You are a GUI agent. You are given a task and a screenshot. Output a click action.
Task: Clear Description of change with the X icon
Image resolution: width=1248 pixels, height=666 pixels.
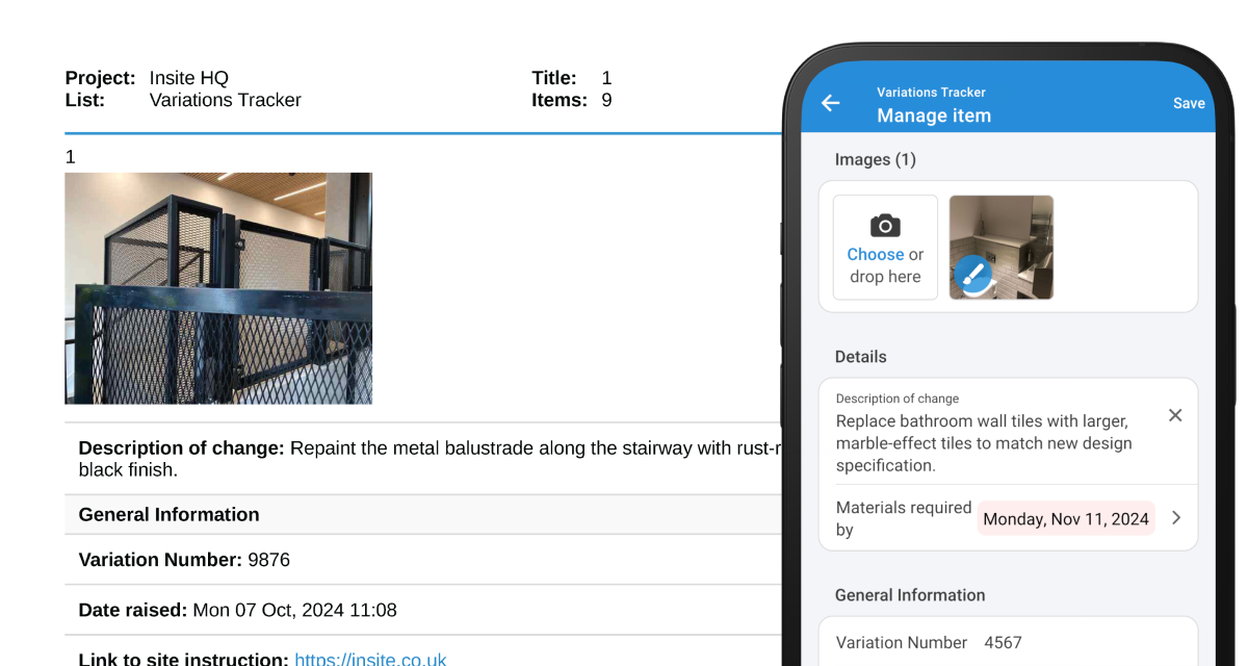(1175, 415)
